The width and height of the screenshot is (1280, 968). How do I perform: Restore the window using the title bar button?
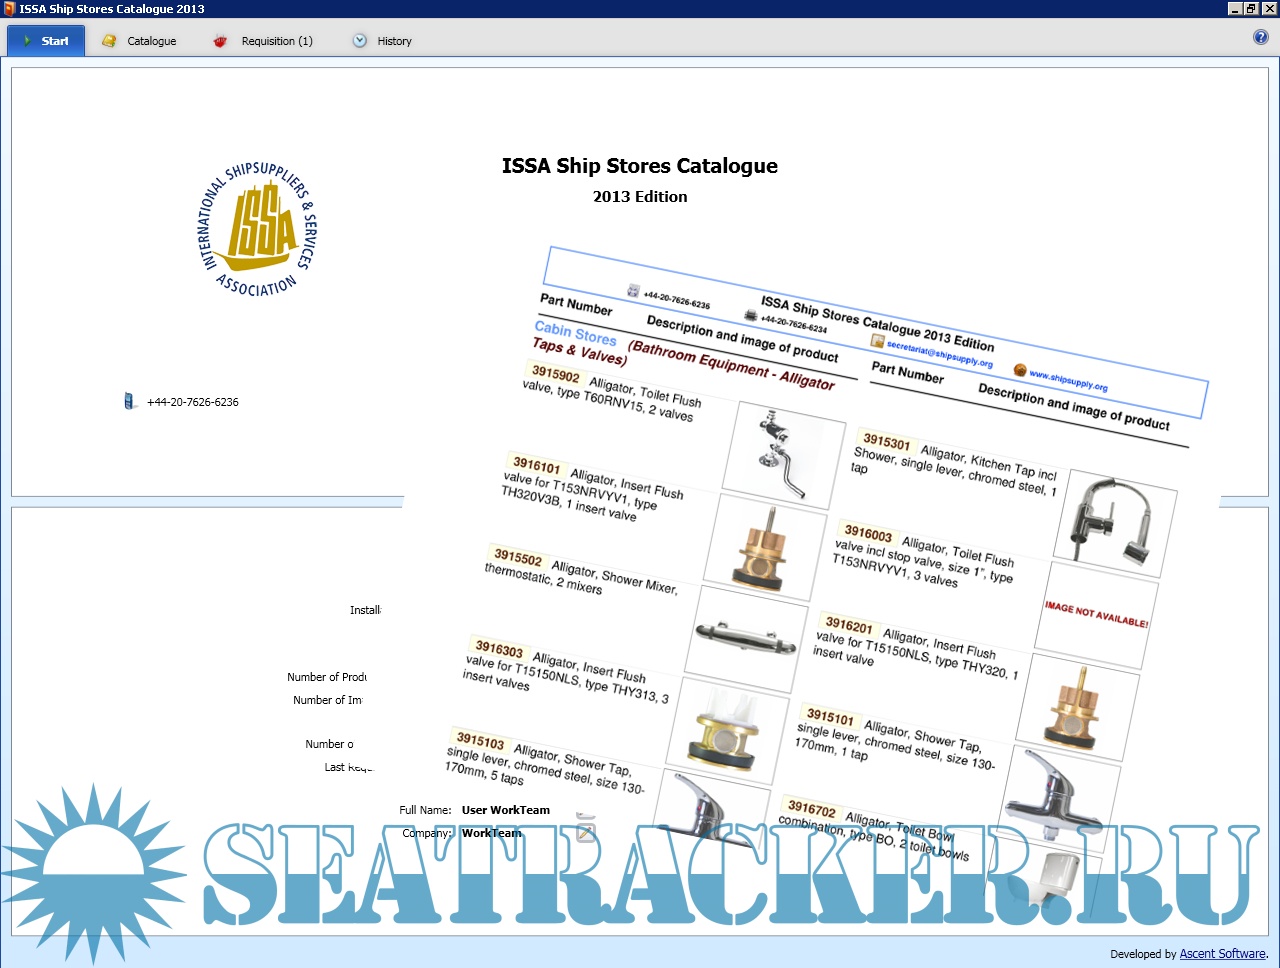tap(1251, 9)
